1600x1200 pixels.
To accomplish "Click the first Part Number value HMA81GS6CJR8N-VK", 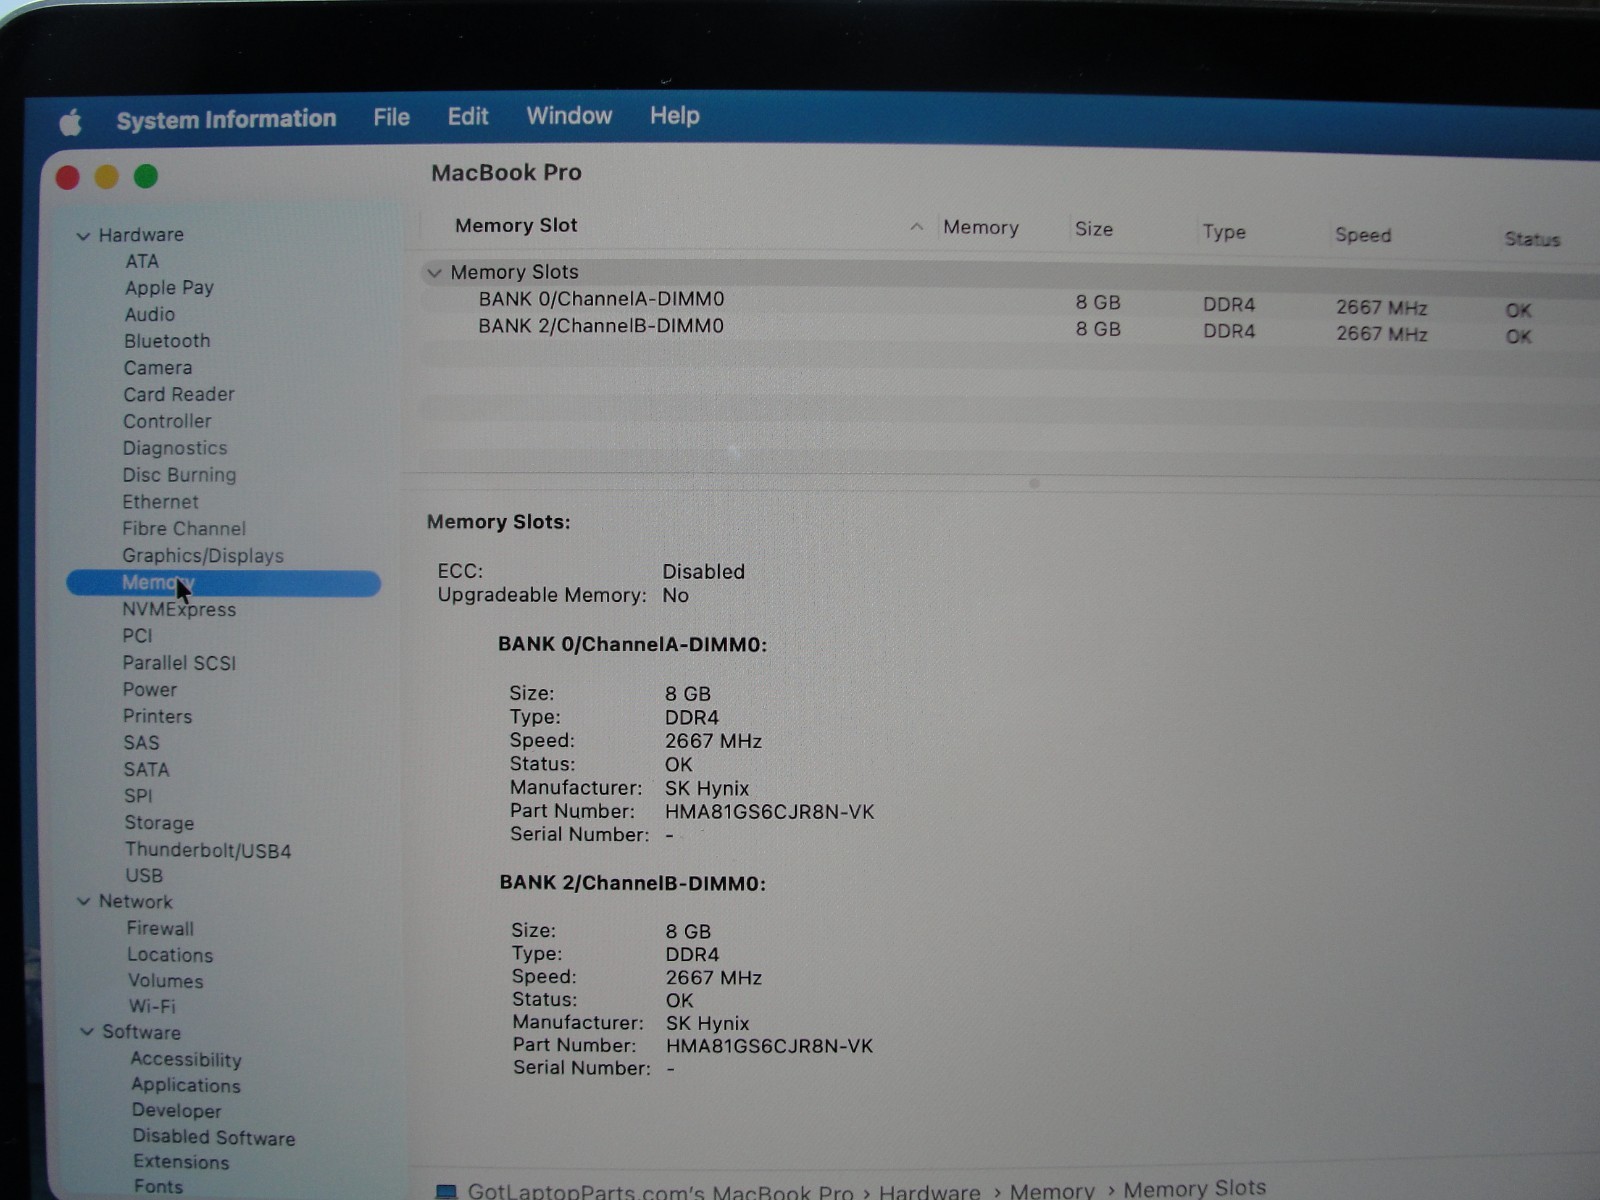I will pyautogui.click(x=770, y=812).
